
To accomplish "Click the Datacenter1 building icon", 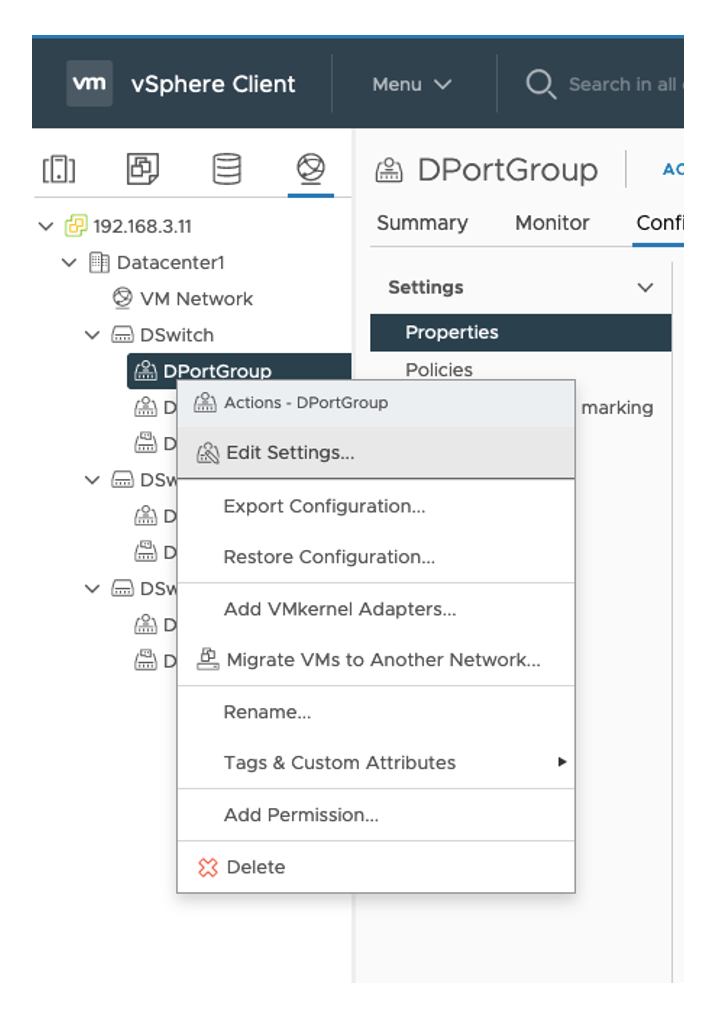I will [x=99, y=262].
